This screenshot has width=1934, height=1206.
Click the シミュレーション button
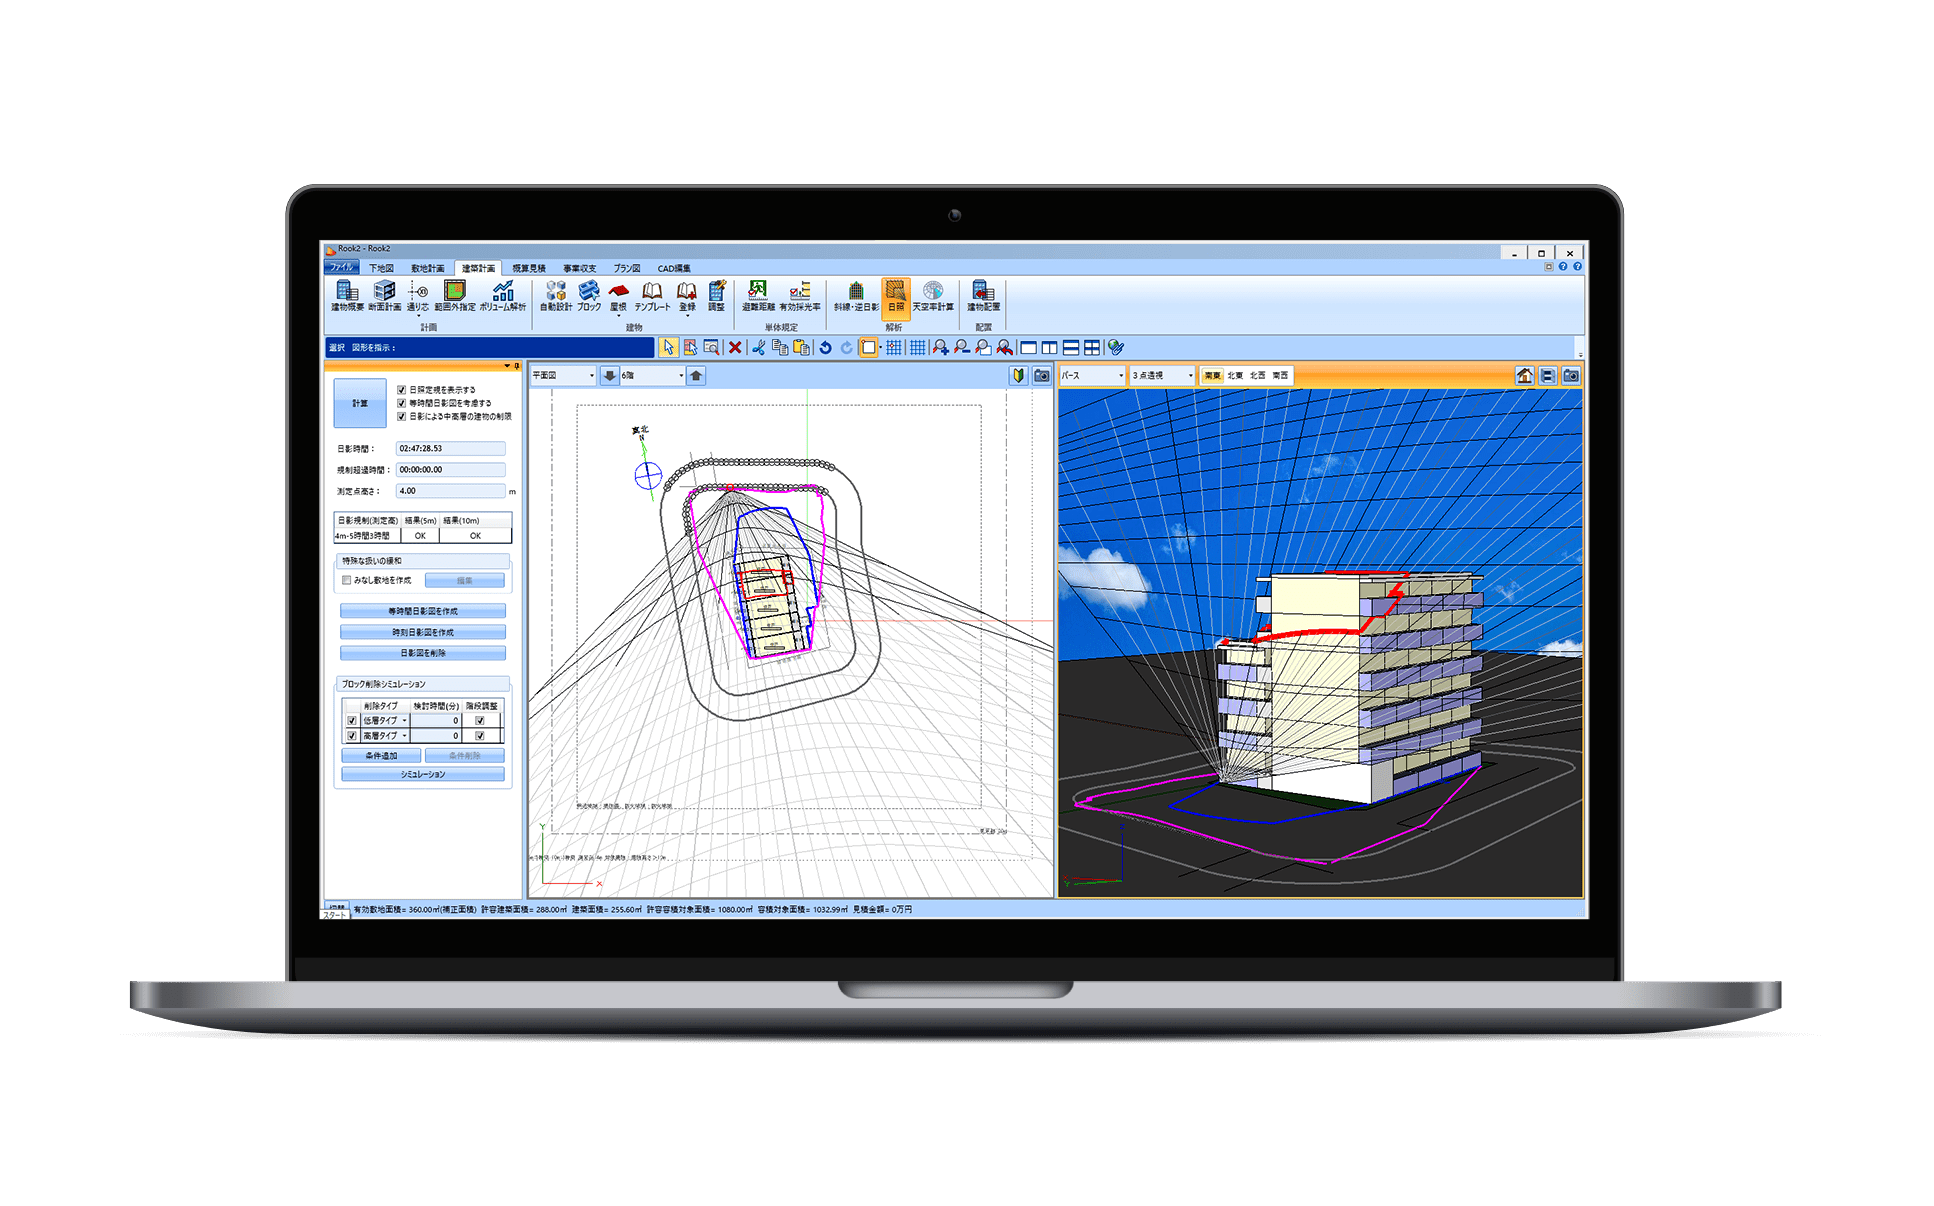click(423, 775)
